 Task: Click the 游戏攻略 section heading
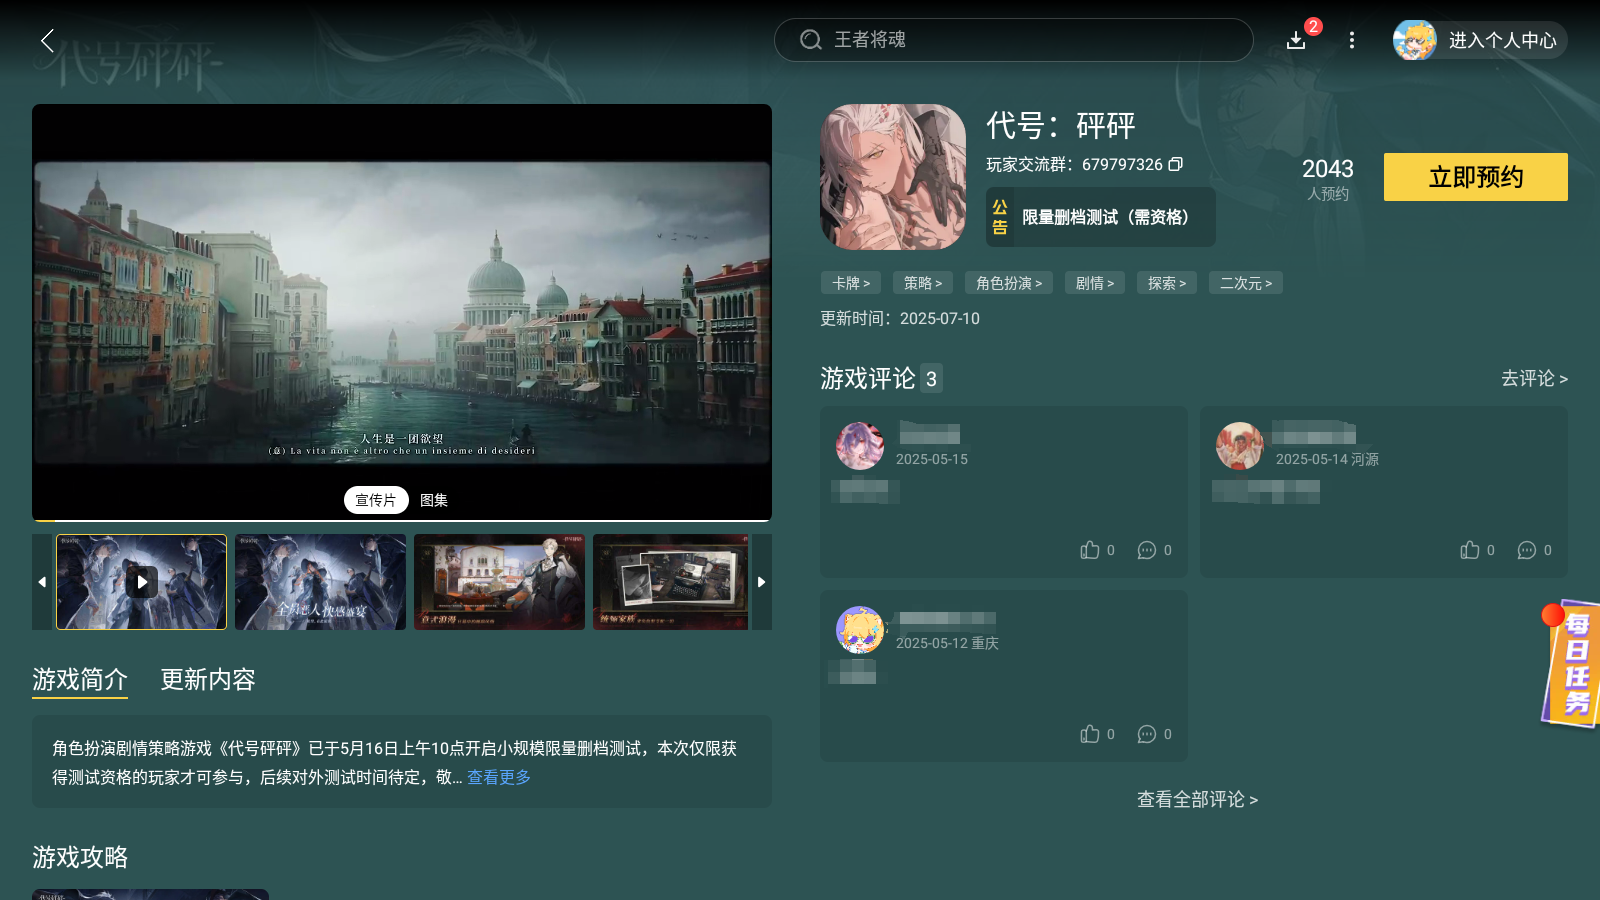coord(80,857)
